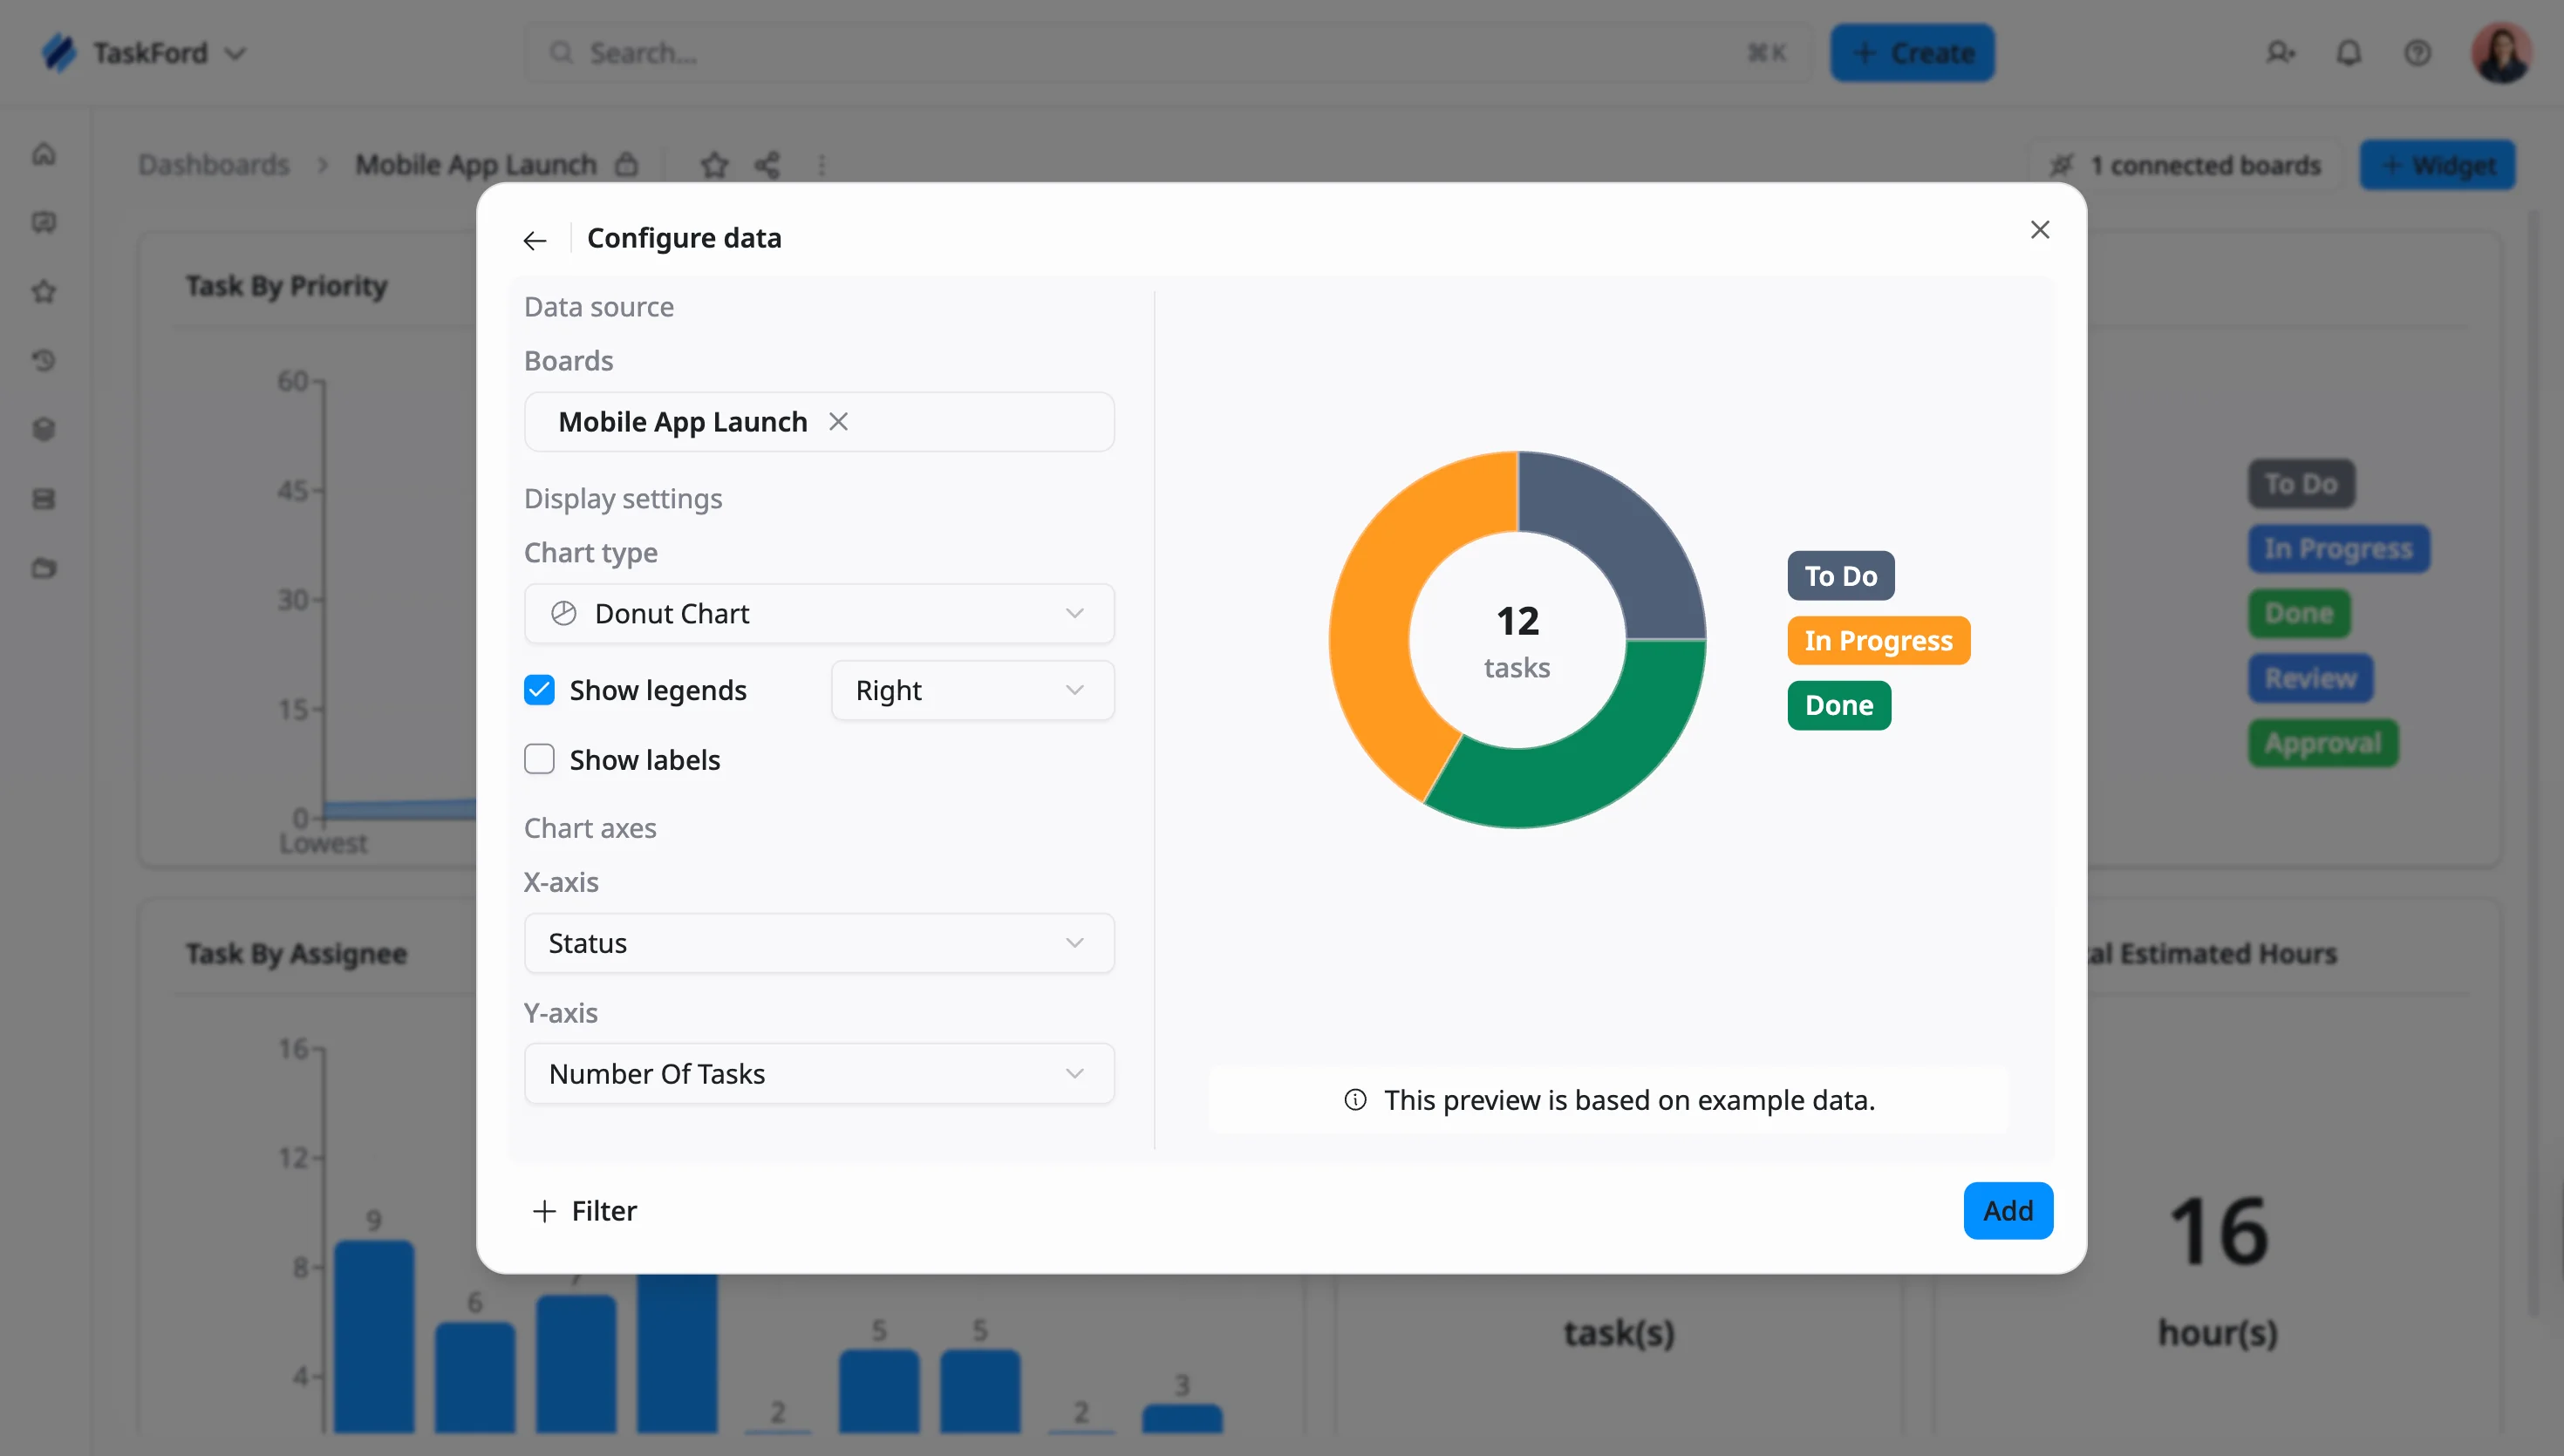Uncheck the Show legends checkbox
2564x1456 pixels.
(539, 690)
